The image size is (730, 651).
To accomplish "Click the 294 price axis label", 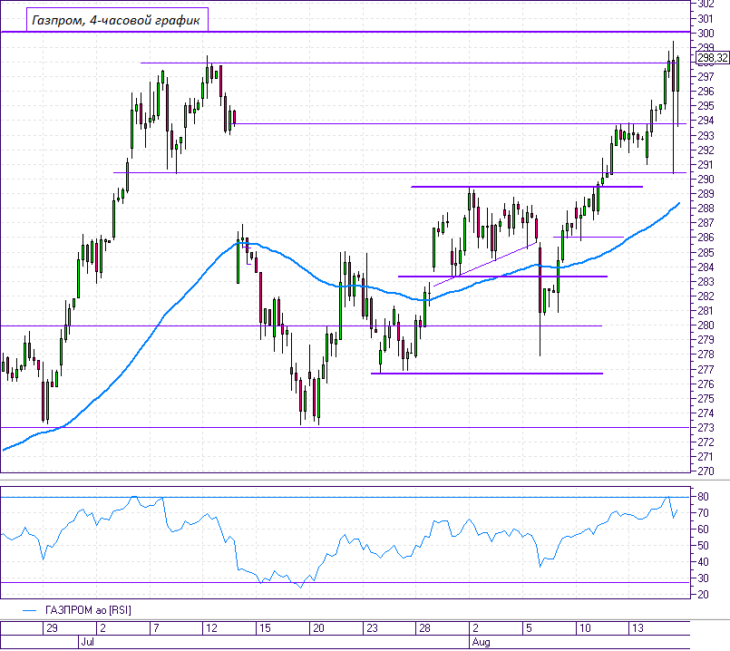I will (x=706, y=121).
